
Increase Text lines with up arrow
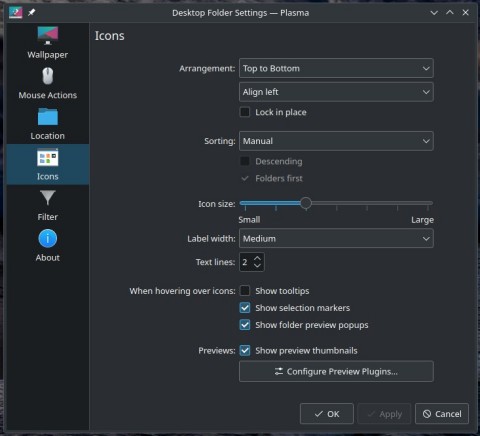(x=257, y=258)
